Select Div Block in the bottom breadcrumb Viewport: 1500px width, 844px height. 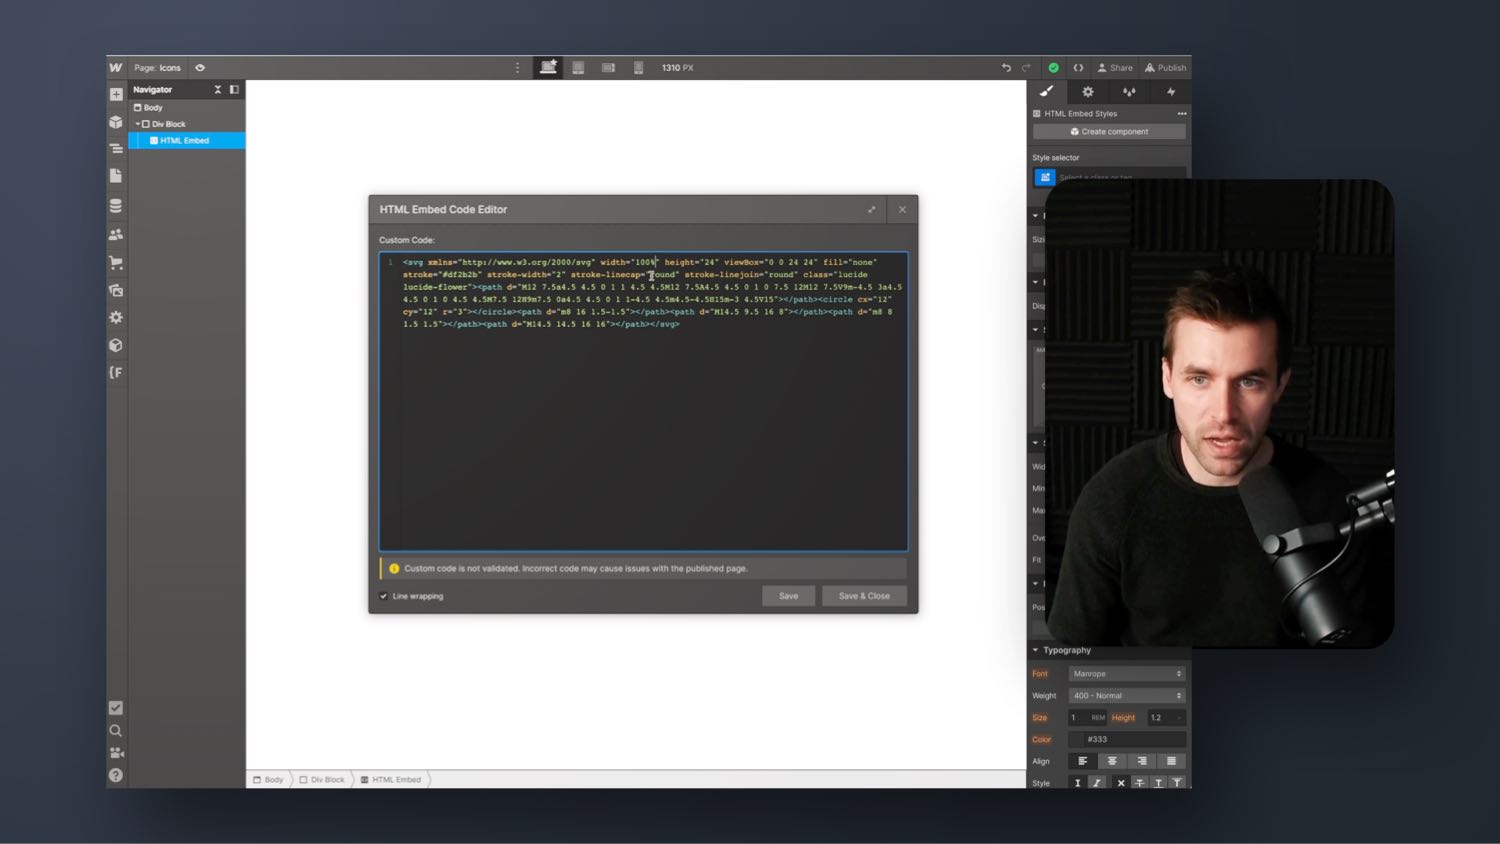[x=322, y=780]
